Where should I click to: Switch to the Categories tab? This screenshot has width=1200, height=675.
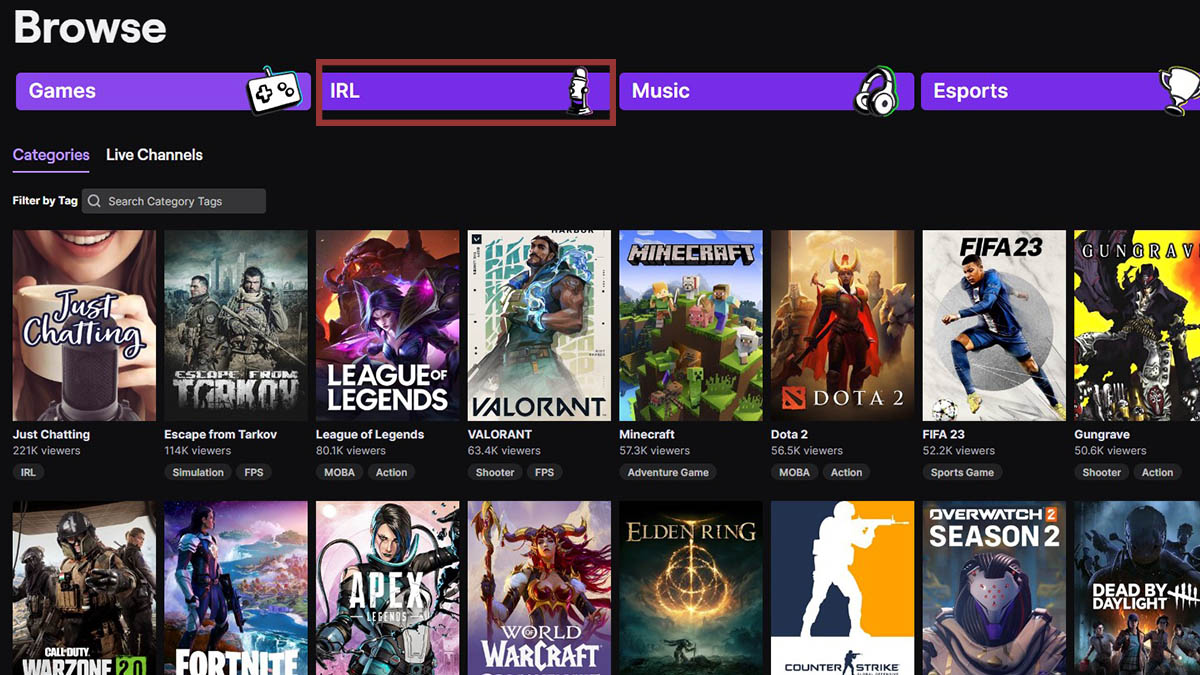(50, 155)
